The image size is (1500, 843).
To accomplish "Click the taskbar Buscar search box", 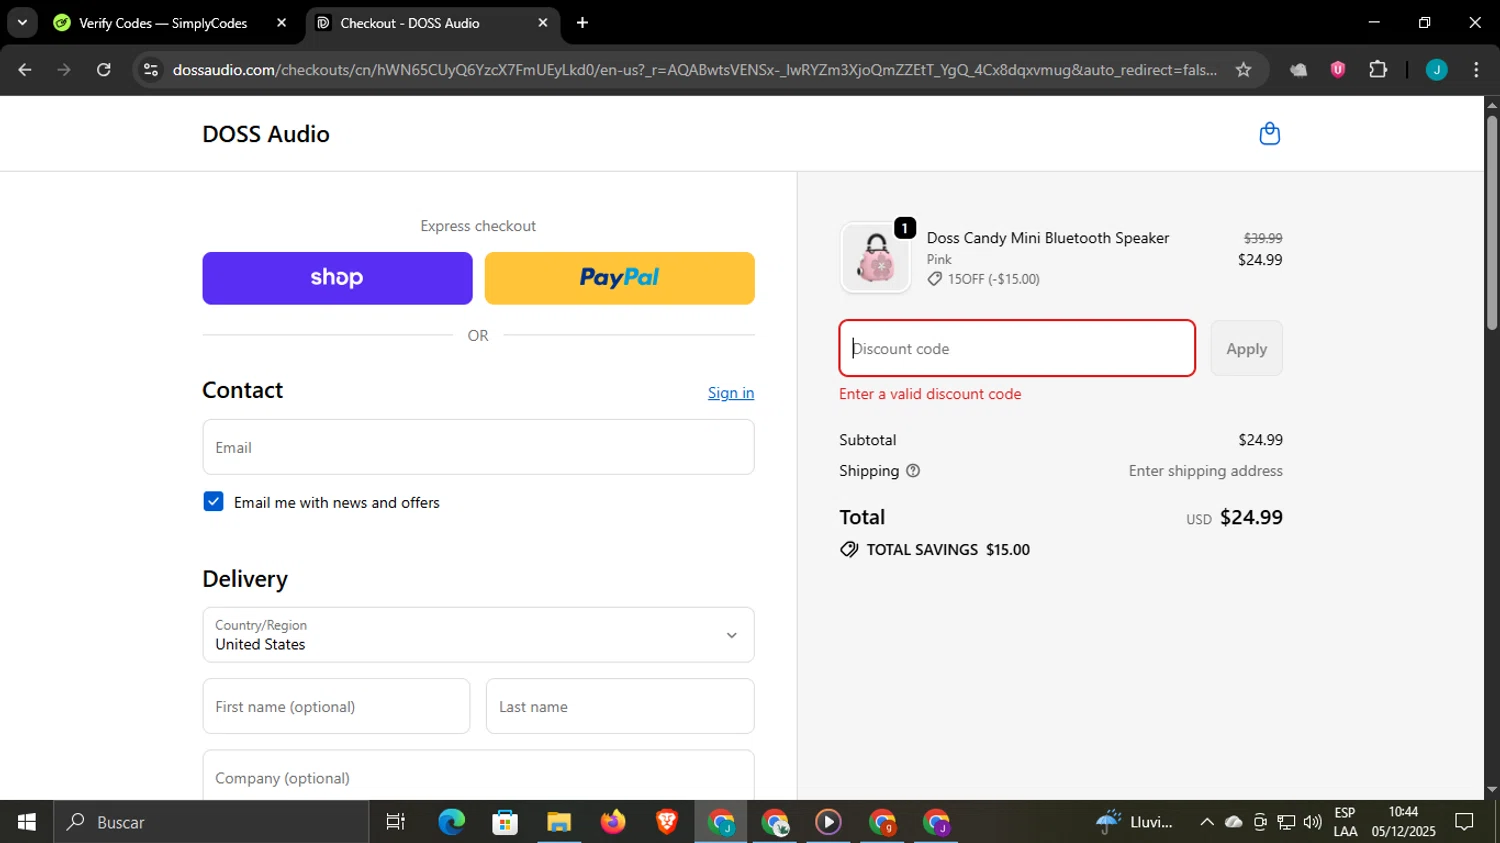I will 211,822.
